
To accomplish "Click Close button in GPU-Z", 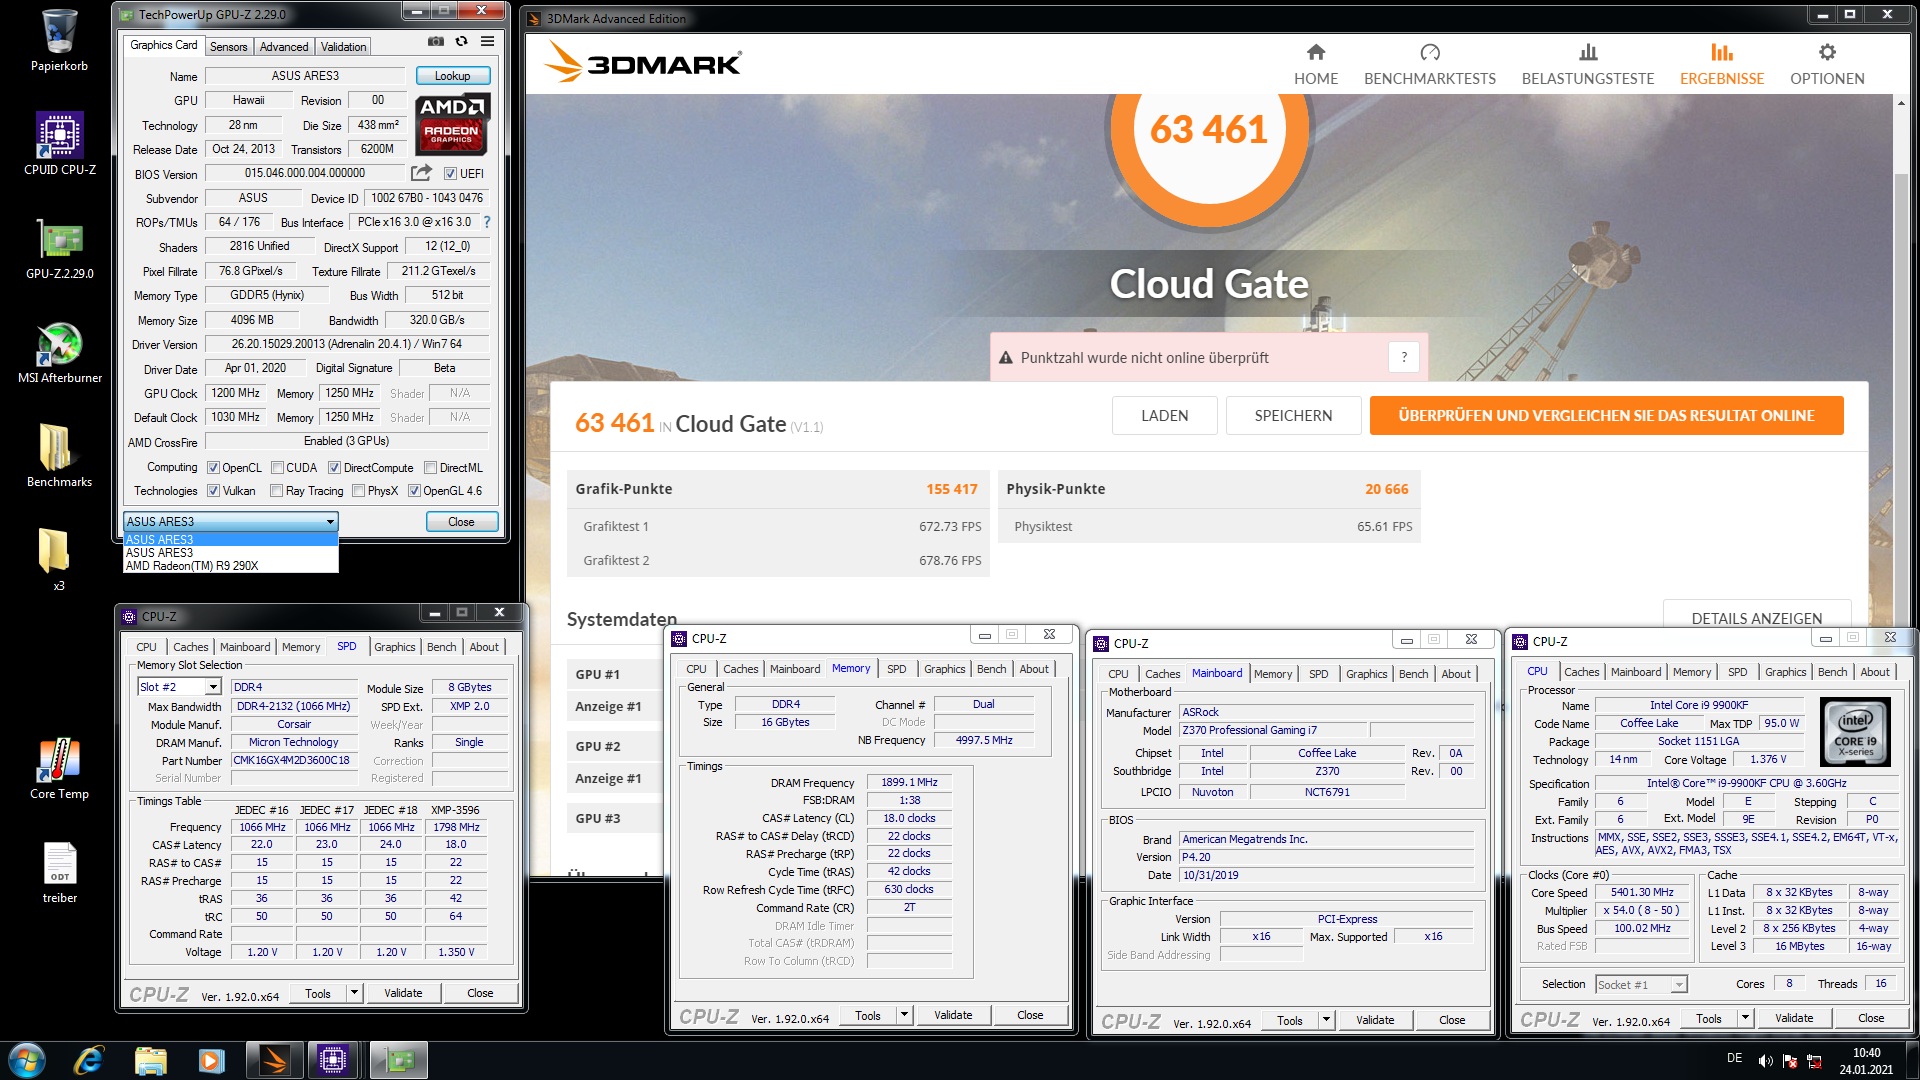I will coord(461,522).
